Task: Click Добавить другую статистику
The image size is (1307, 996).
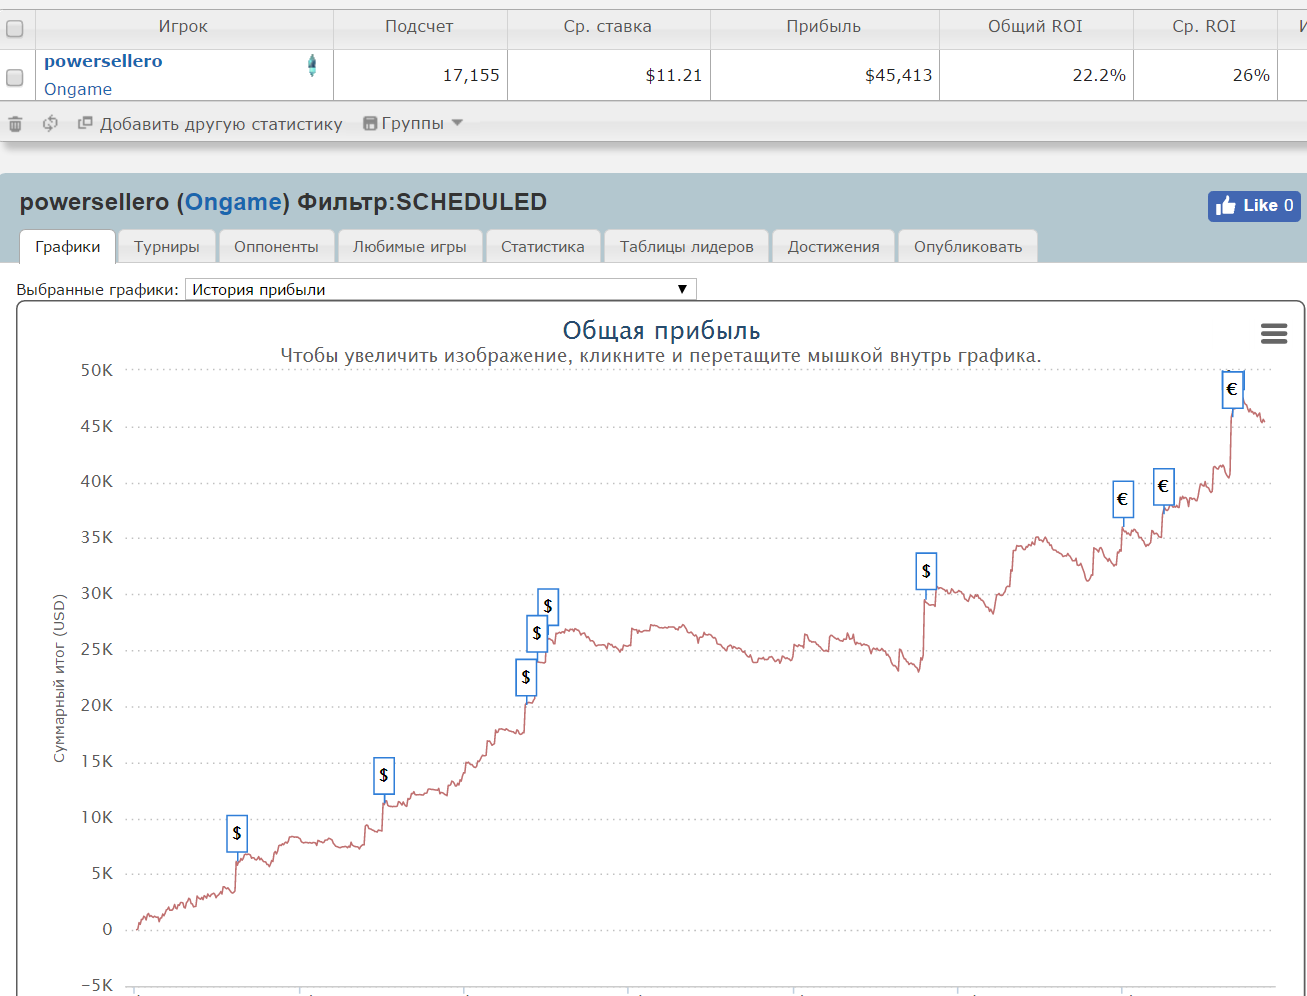Action: click(x=220, y=124)
